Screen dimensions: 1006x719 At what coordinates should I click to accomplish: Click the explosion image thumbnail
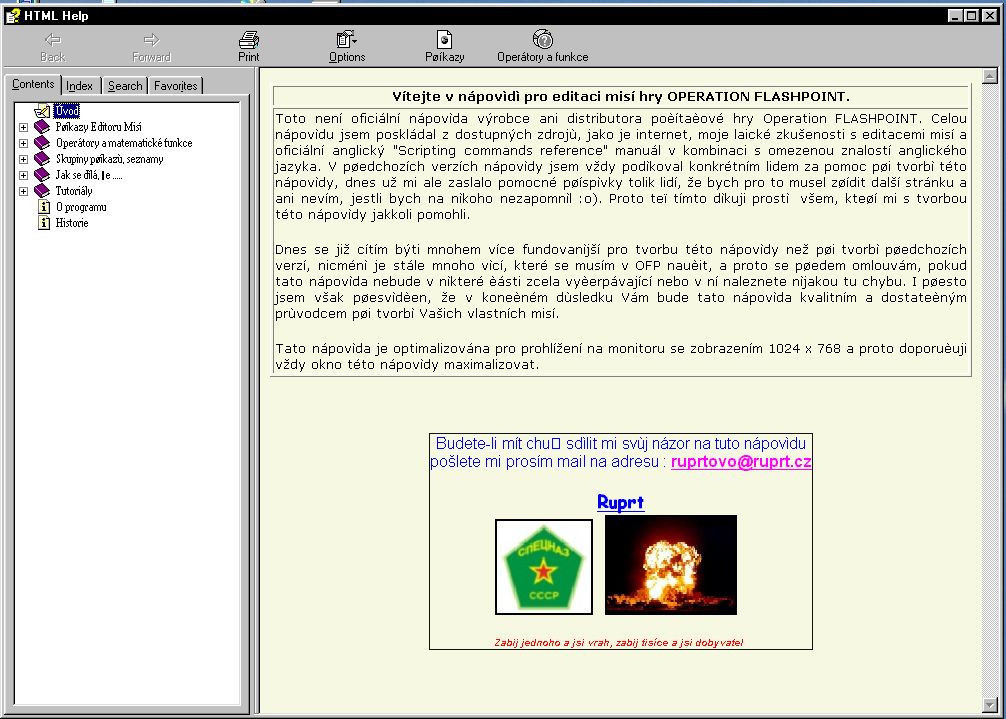coord(670,565)
